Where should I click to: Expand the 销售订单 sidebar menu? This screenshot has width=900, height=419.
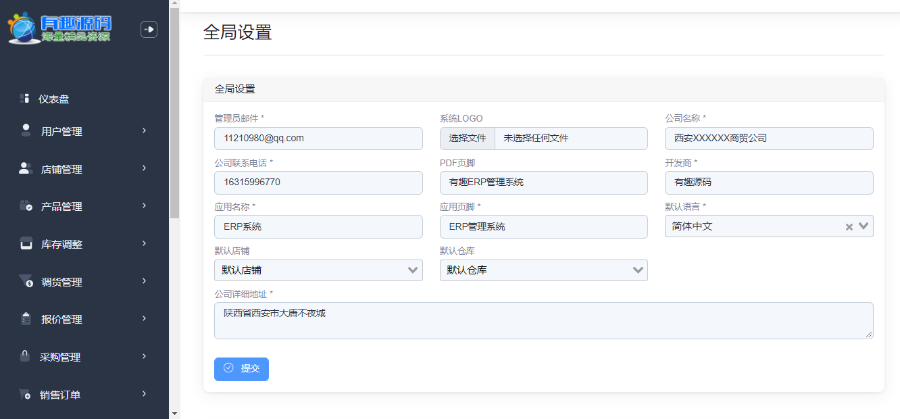click(144, 394)
